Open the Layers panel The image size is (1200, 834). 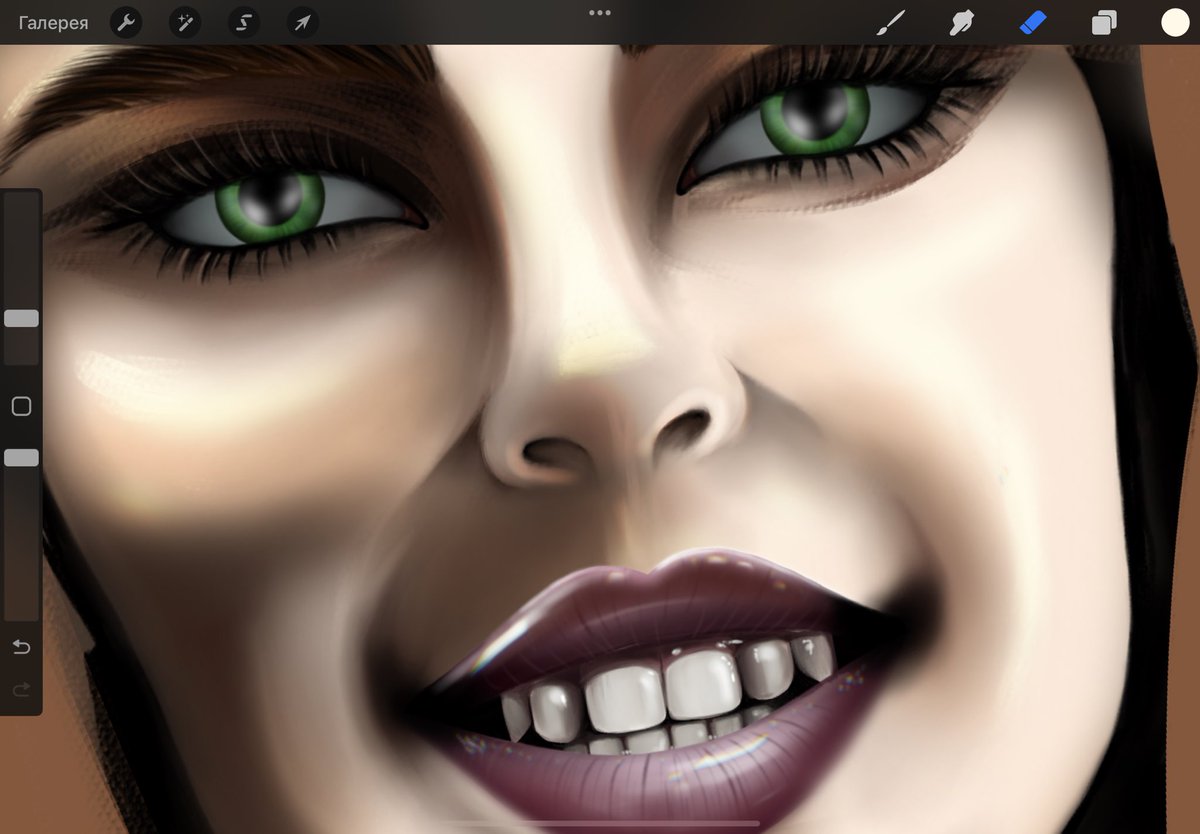(x=1104, y=23)
